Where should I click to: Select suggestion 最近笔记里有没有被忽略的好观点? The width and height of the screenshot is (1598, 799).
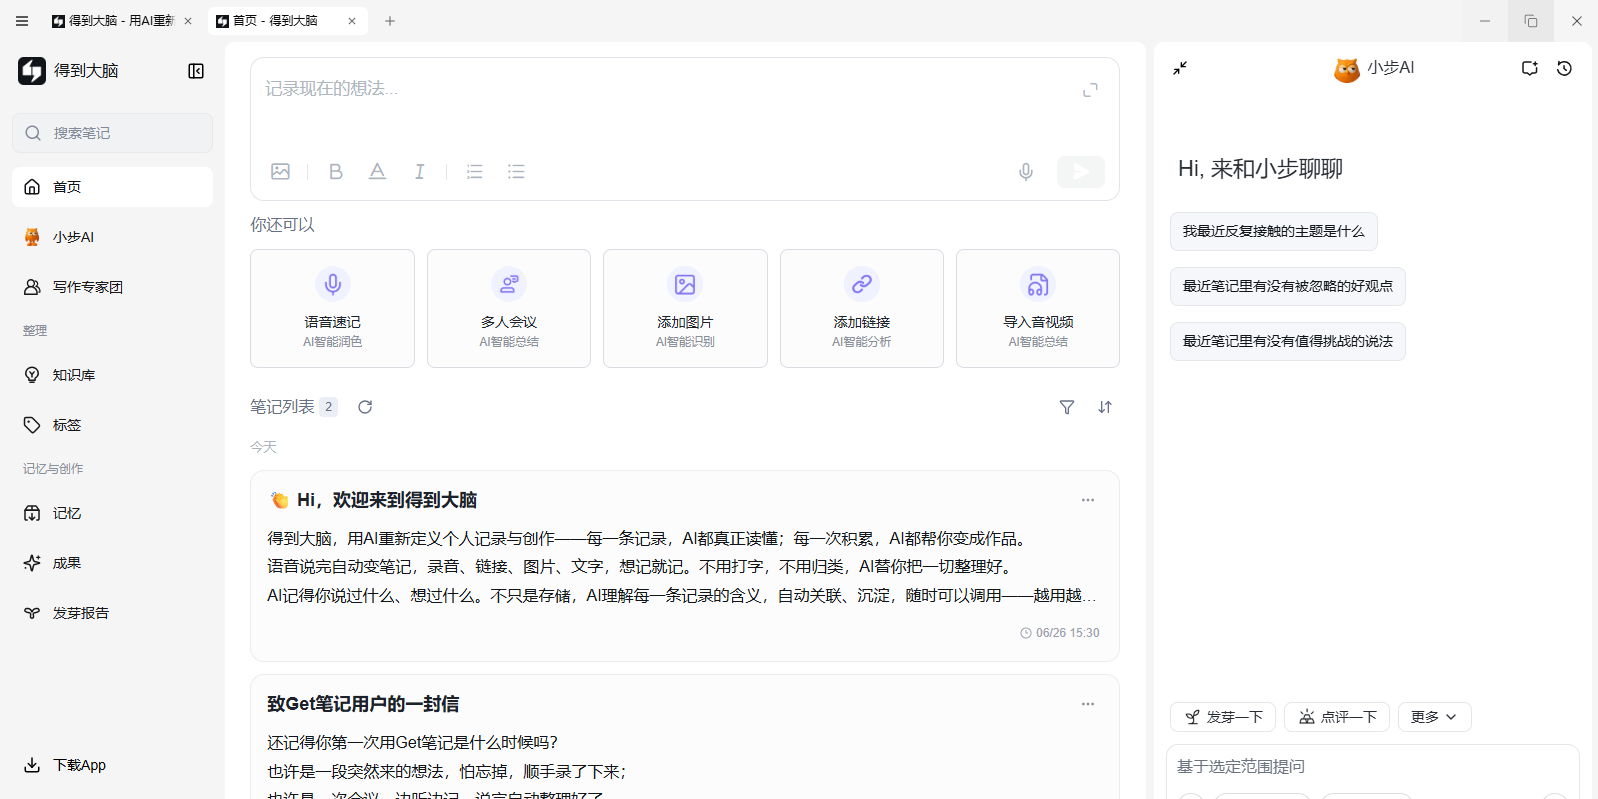click(1288, 286)
